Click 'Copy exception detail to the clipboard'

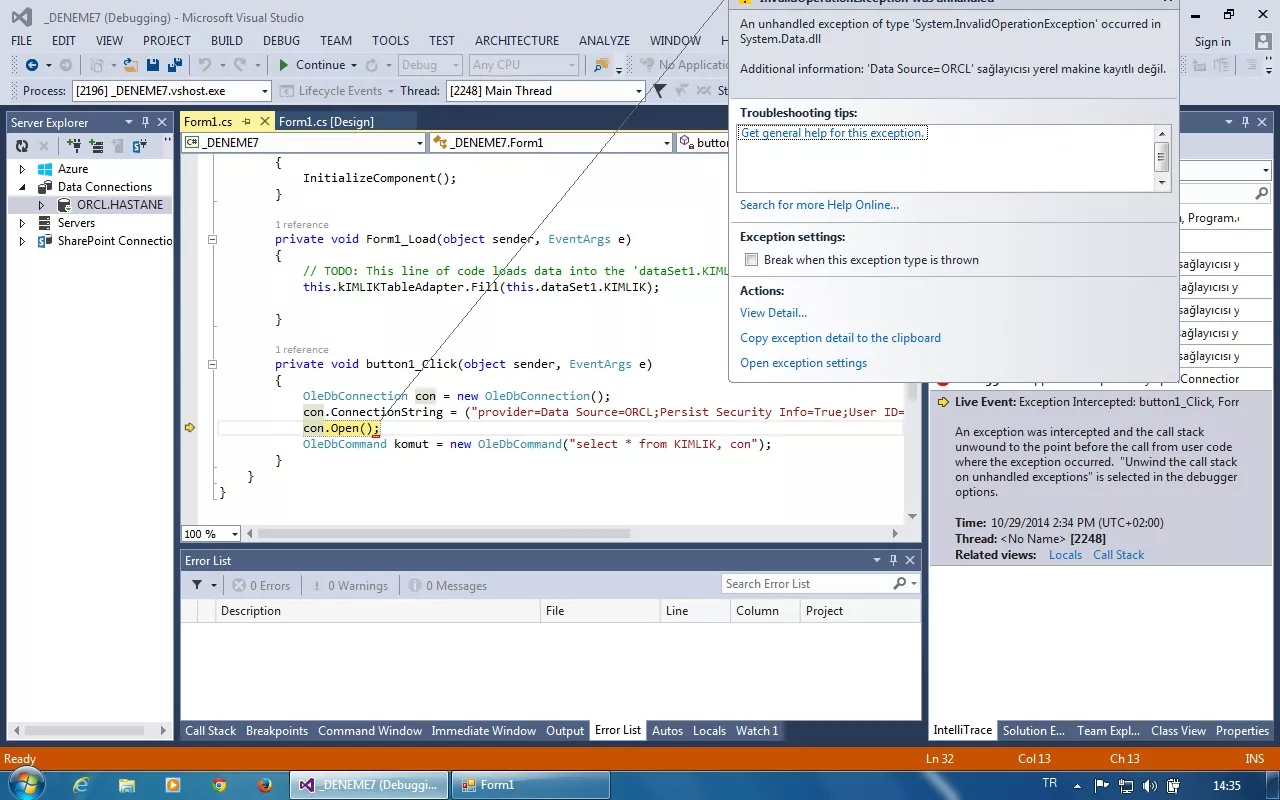pyautogui.click(x=840, y=338)
